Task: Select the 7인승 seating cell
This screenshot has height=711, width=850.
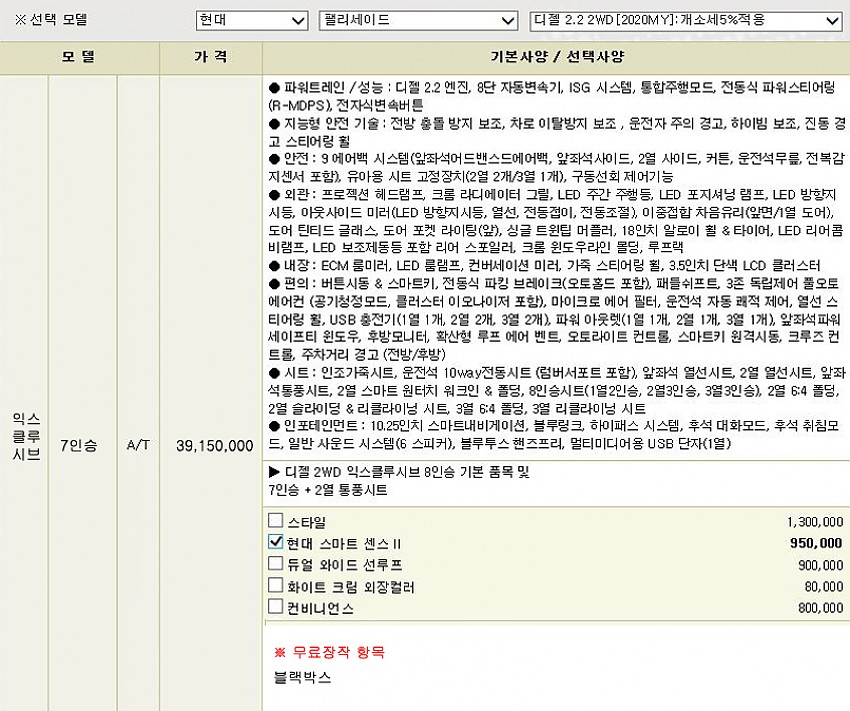Action: coord(78,446)
